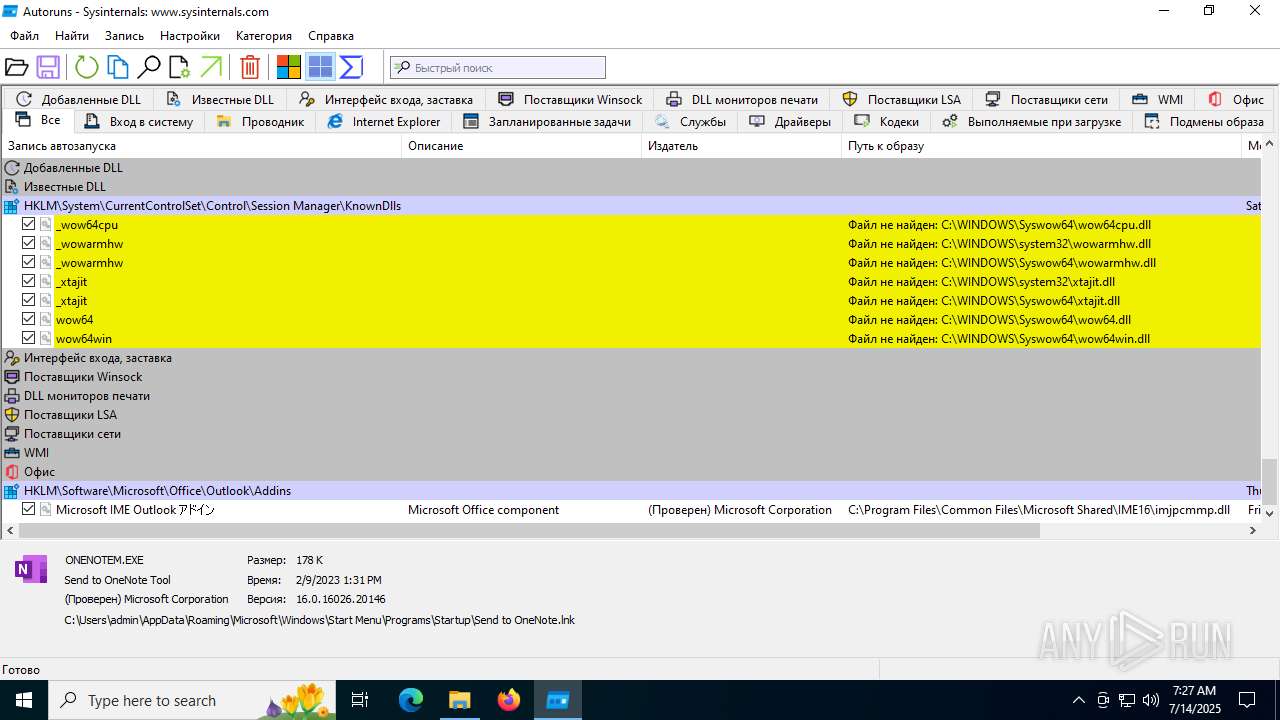Click the green Refresh toolbar icon
Image resolution: width=1280 pixels, height=720 pixels.
point(87,68)
